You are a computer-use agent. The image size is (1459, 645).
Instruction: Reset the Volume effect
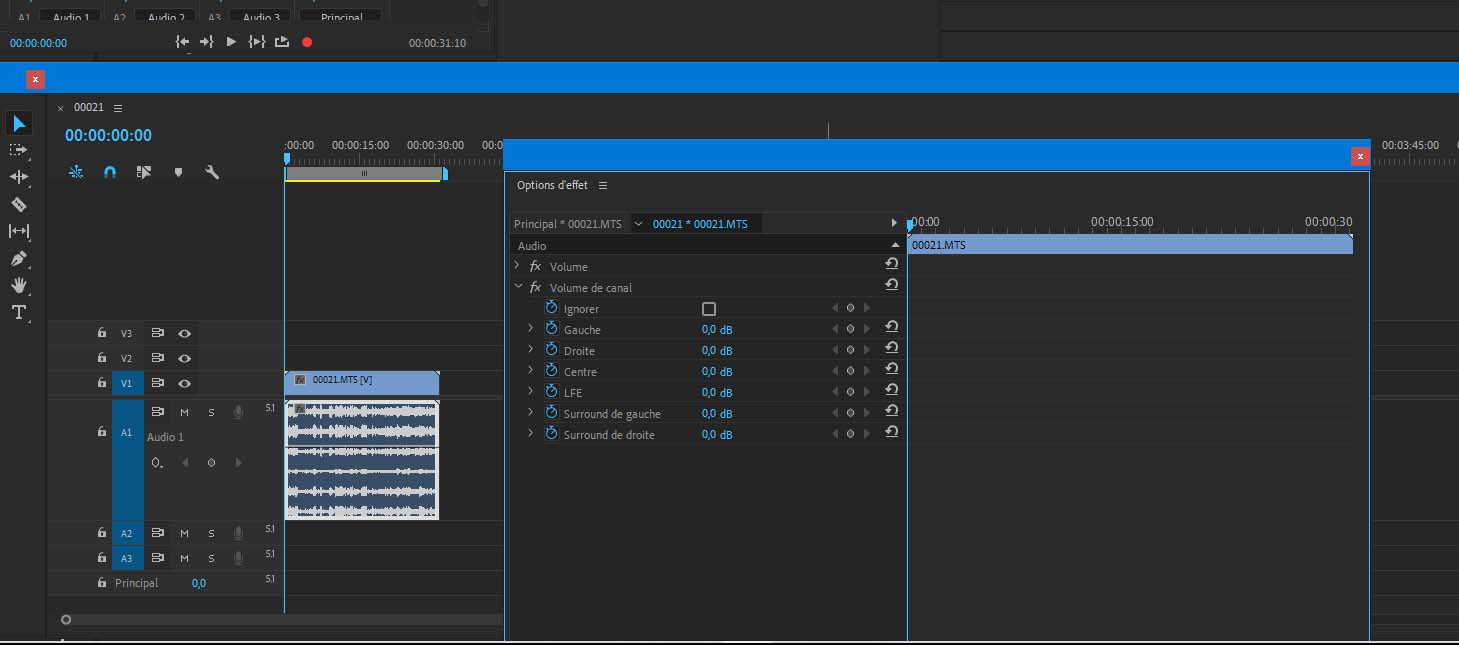891,264
